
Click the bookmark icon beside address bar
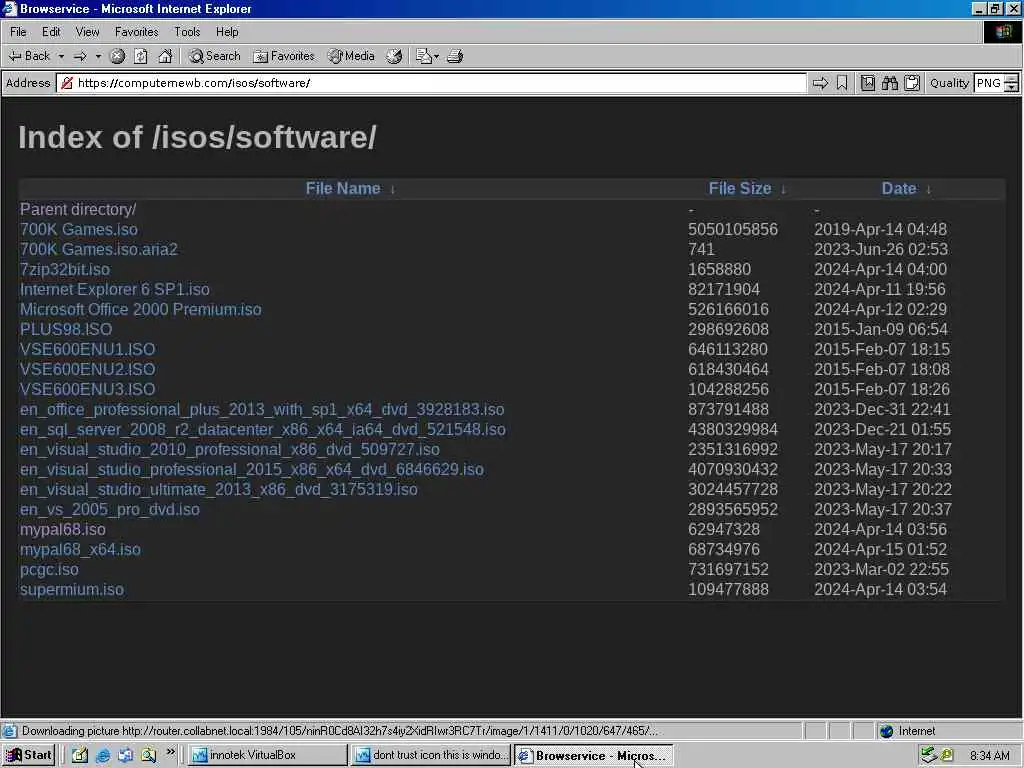pyautogui.click(x=842, y=83)
